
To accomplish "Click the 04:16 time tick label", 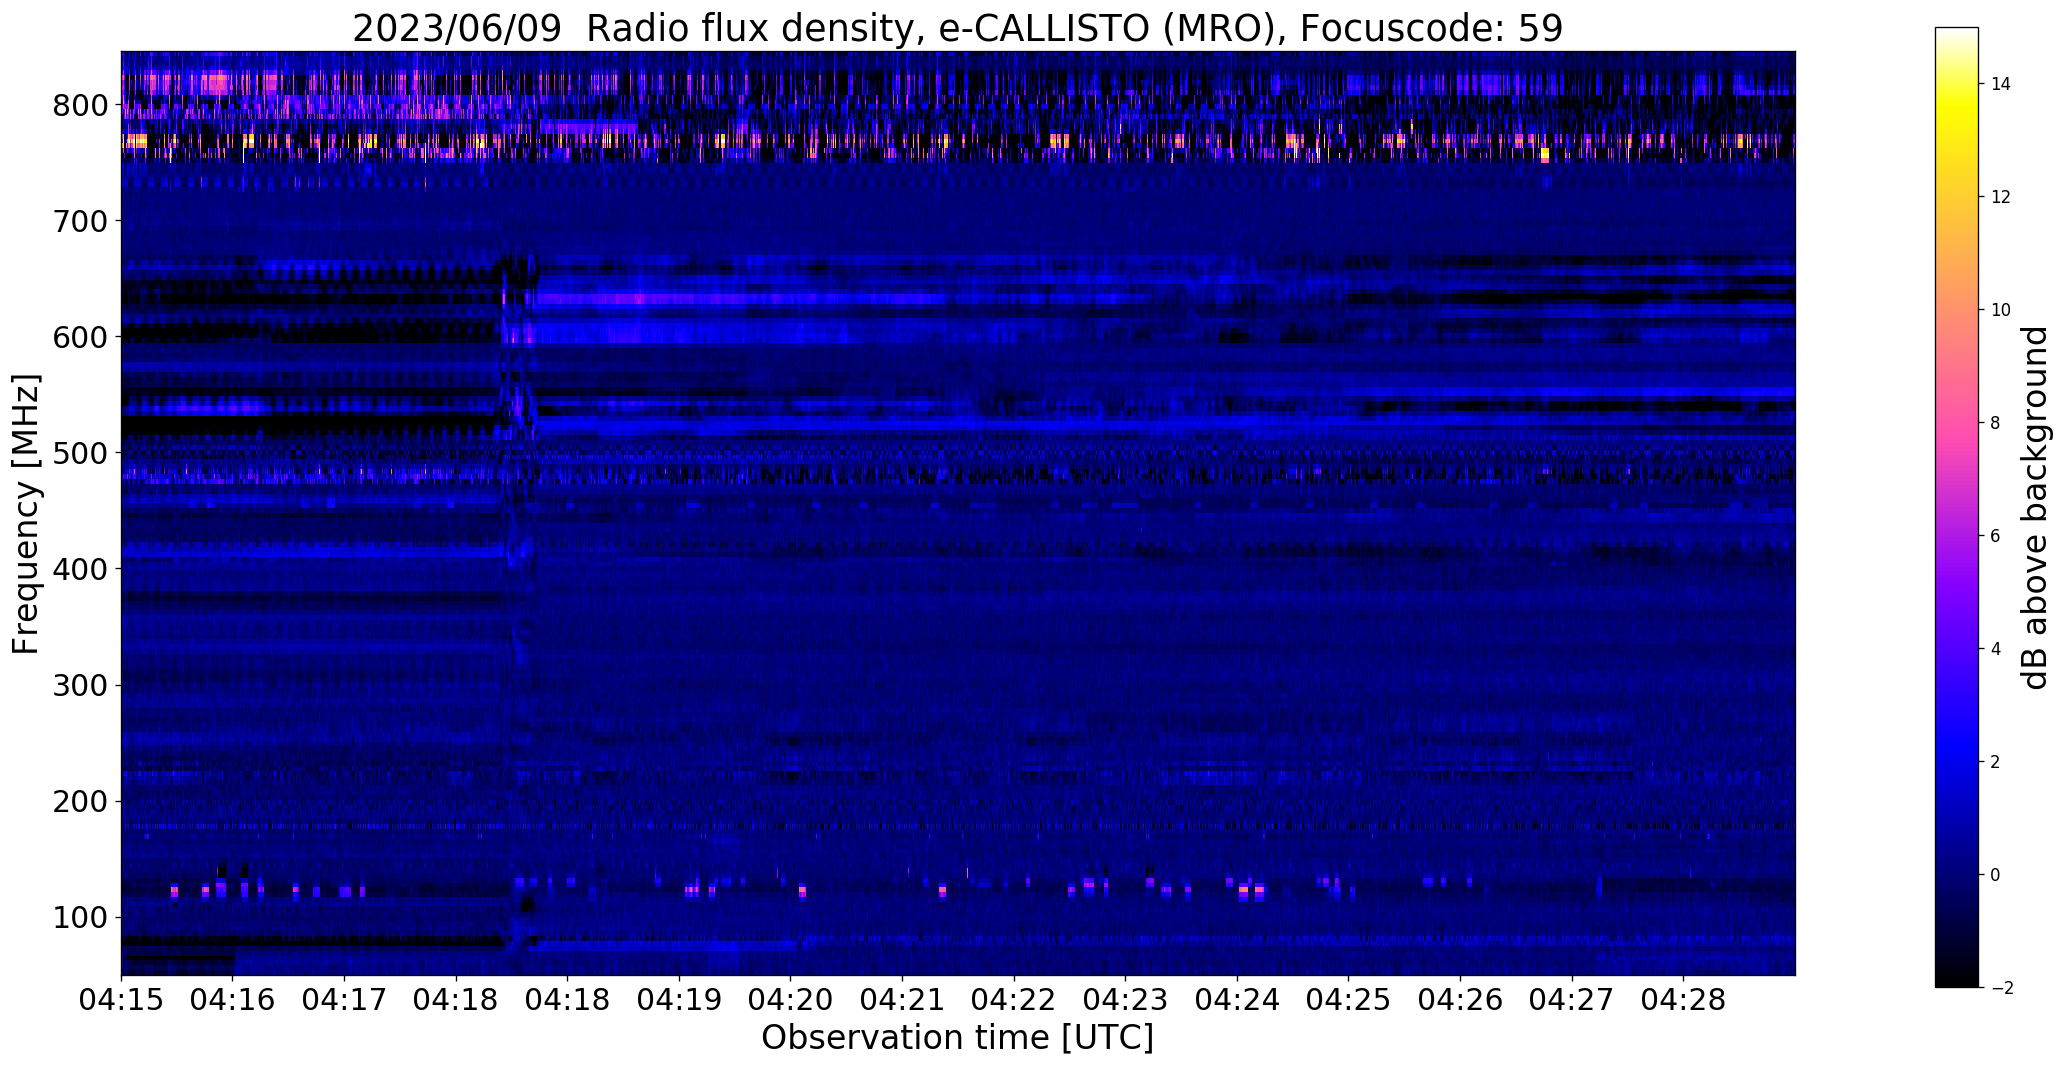I will 233,1000.
